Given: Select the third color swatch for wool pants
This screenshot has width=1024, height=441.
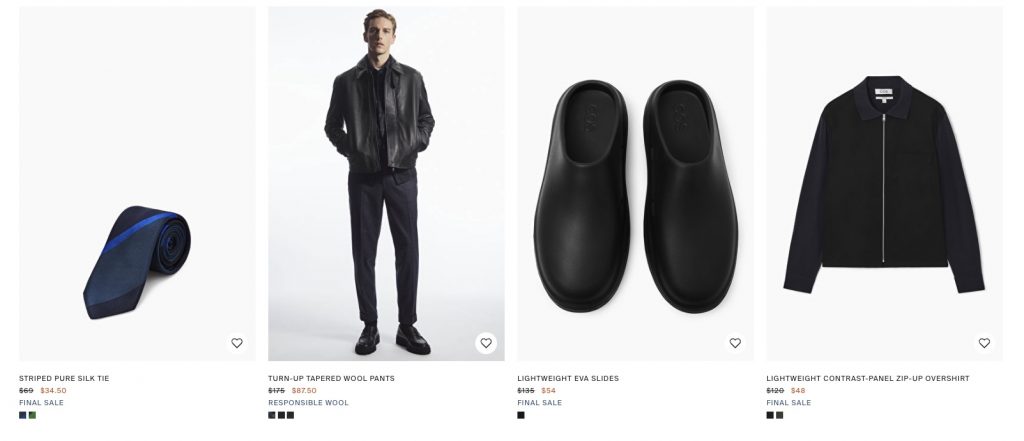Looking at the screenshot, I should (x=291, y=415).
